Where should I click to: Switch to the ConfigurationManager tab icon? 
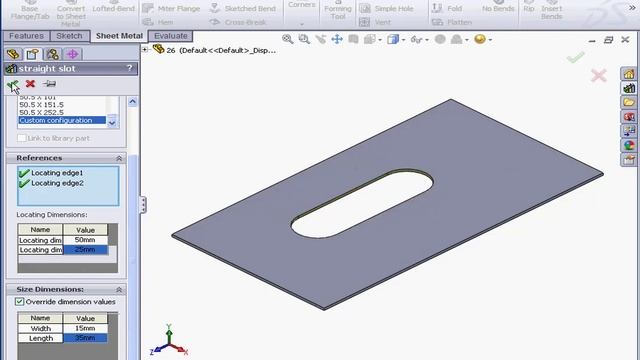coord(52,54)
